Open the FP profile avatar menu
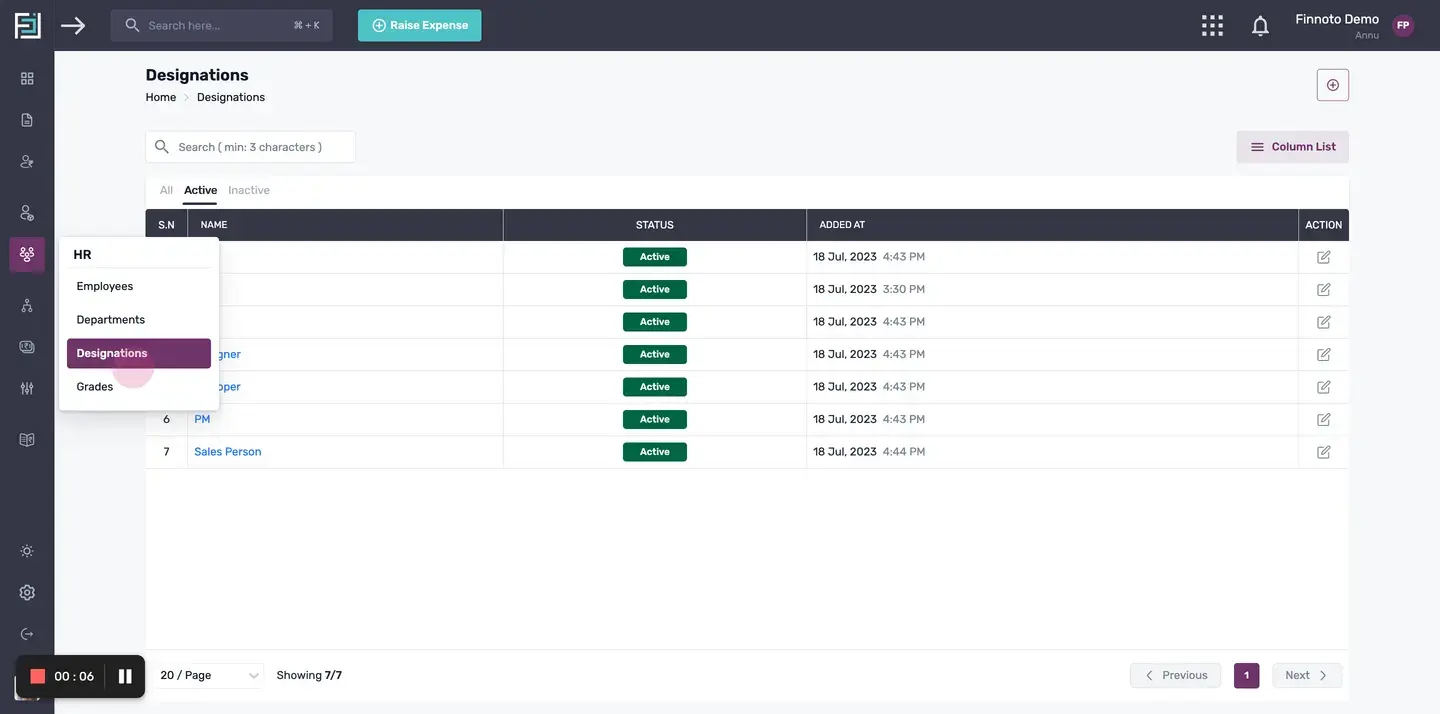Image resolution: width=1440 pixels, height=714 pixels. tap(1403, 25)
